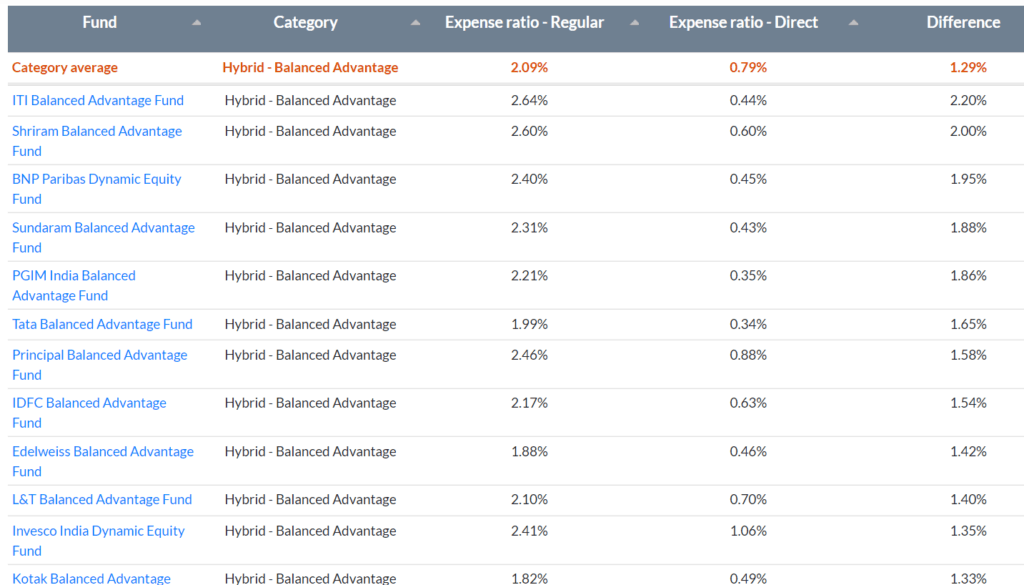Sort by Category column arrow icon
The image size is (1024, 585).
click(x=415, y=23)
